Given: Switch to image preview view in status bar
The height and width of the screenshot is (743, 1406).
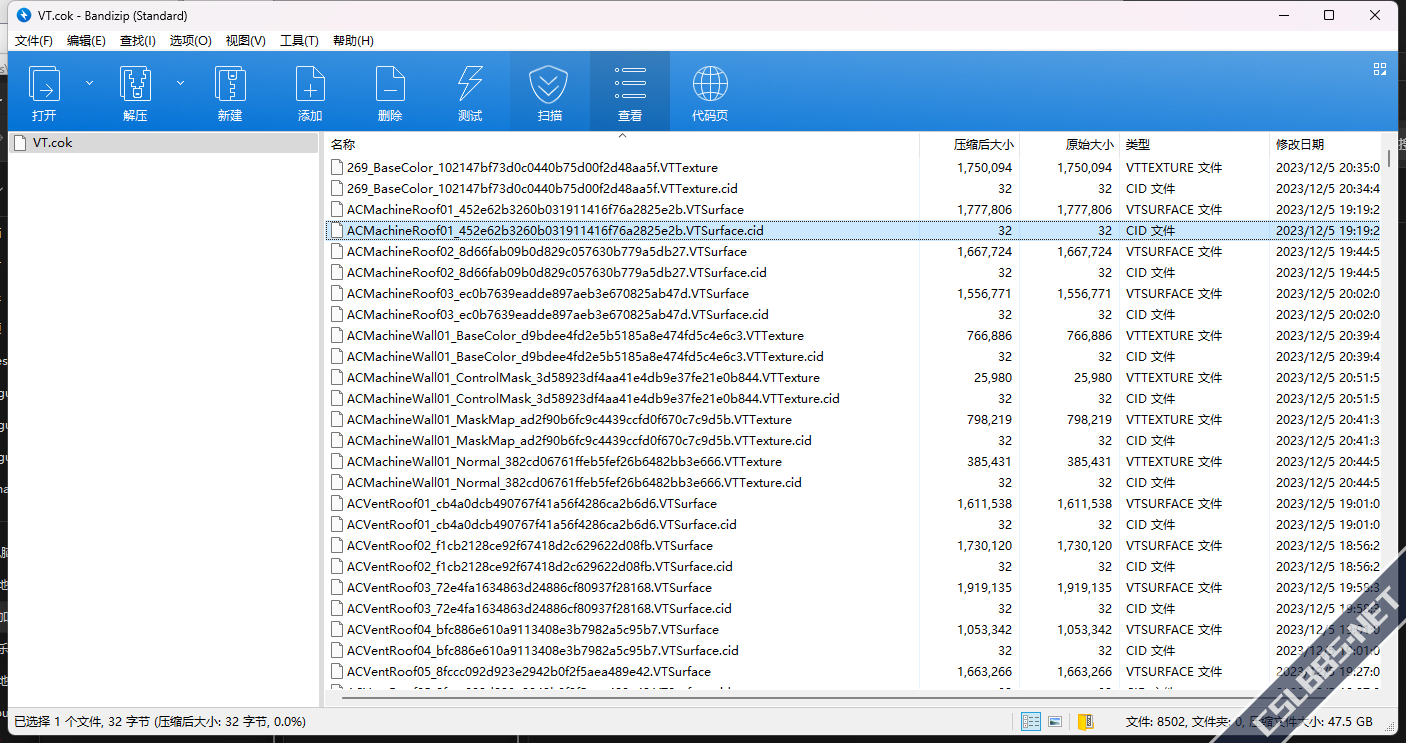Looking at the screenshot, I should (1055, 721).
